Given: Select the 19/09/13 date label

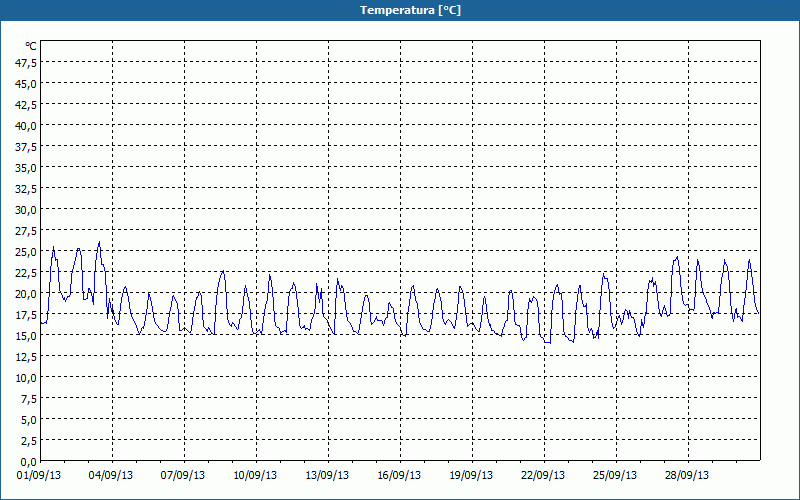Looking at the screenshot, I should [x=471, y=475].
